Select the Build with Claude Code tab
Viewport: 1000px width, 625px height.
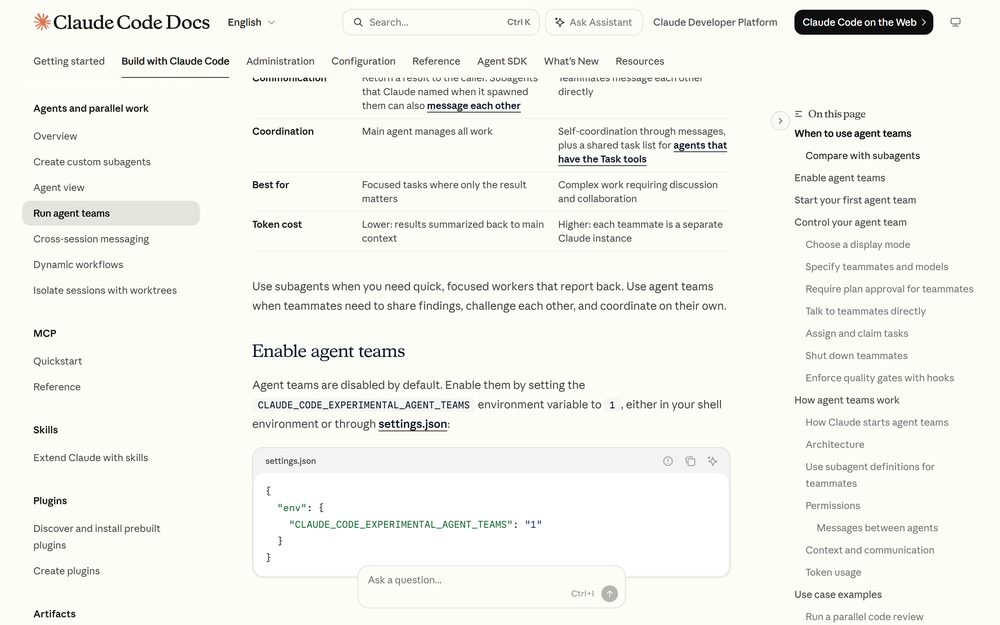pos(175,61)
